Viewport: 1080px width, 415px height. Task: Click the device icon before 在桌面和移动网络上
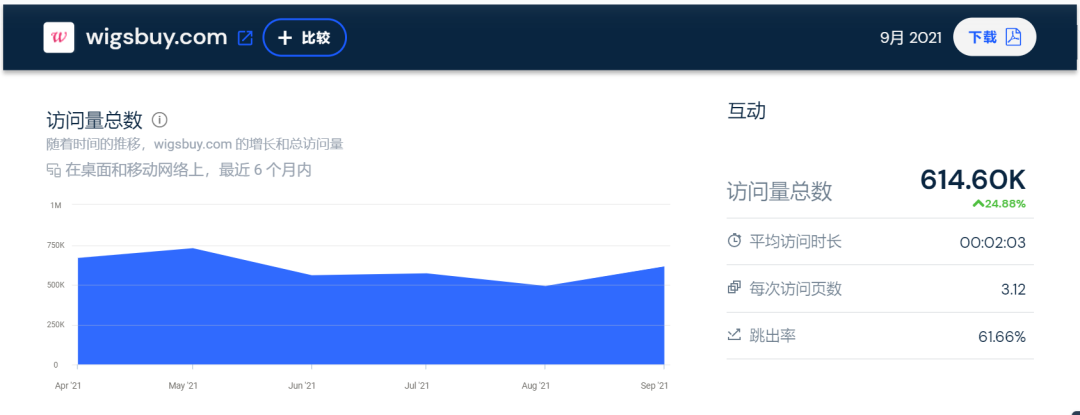[x=54, y=171]
